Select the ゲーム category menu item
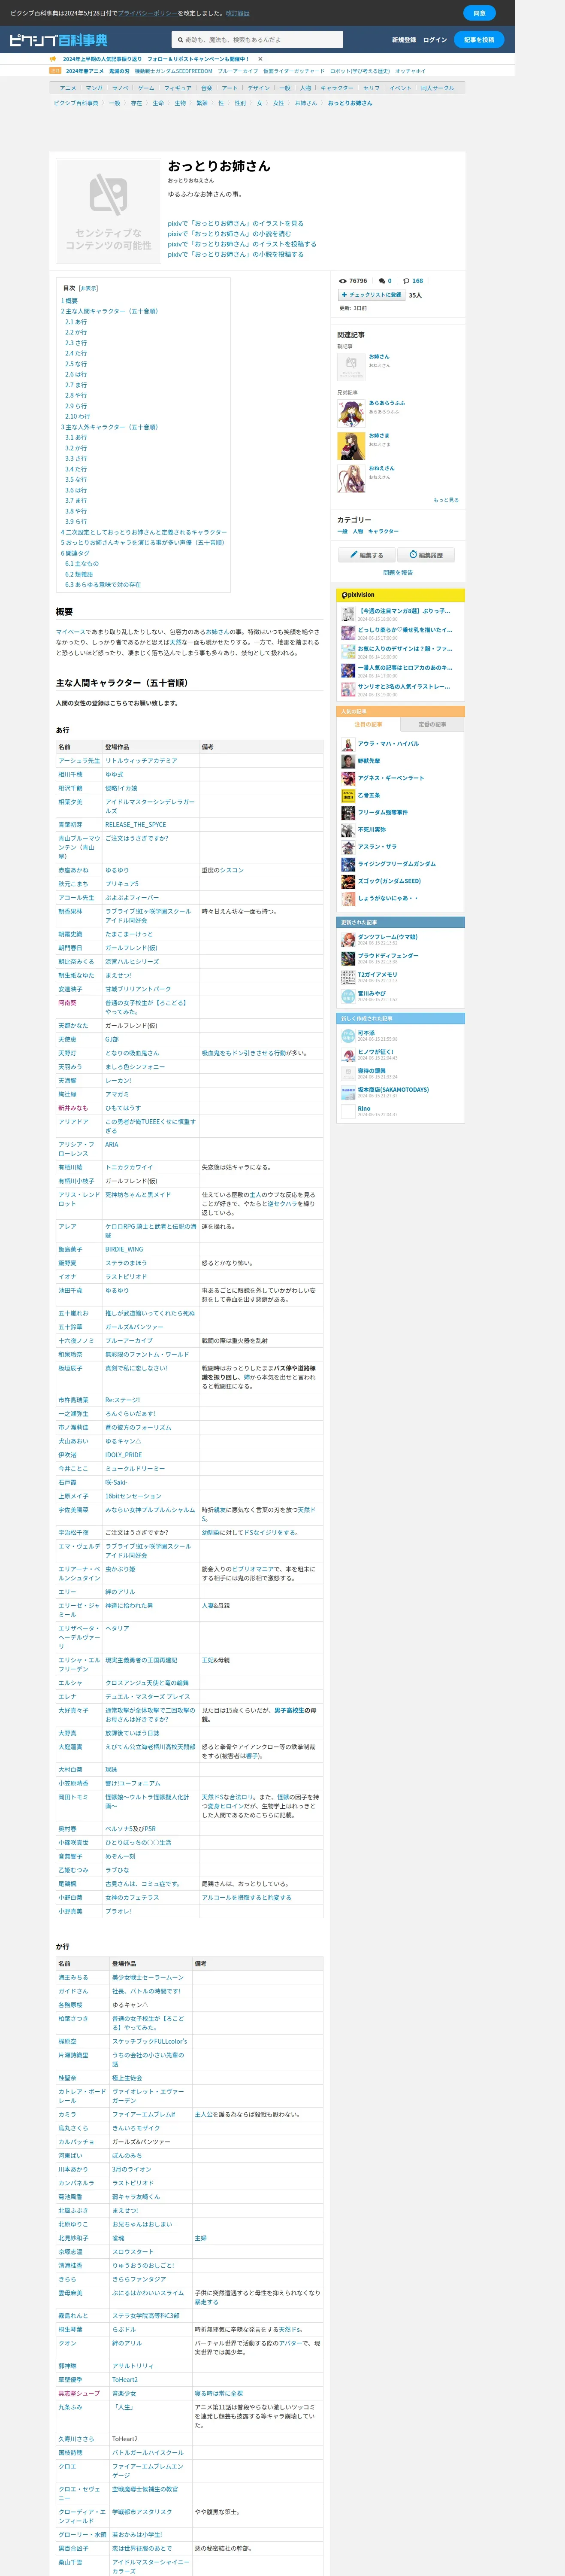 pos(146,88)
